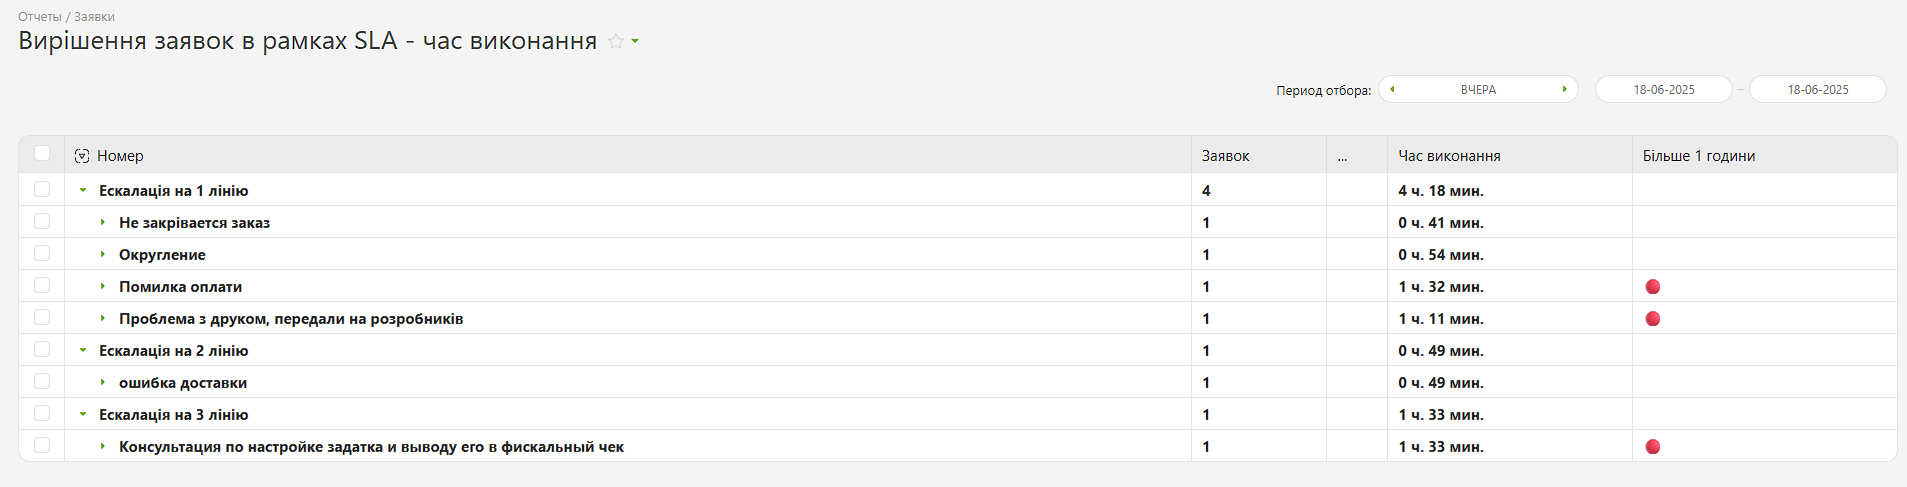
Task: Go to previous period with left arrow
Action: tap(1392, 89)
